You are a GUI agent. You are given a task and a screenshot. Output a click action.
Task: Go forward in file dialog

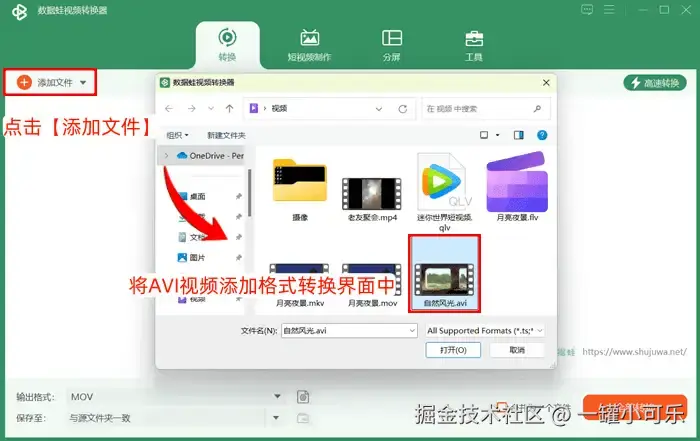192,108
